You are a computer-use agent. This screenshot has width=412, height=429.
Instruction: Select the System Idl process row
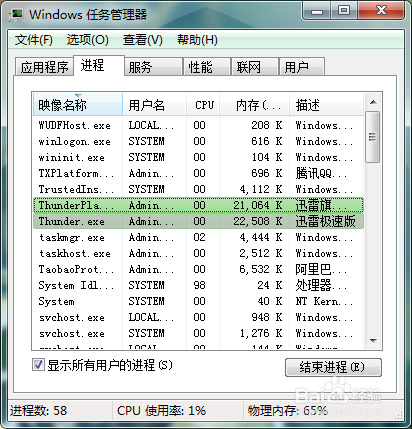click(198, 285)
